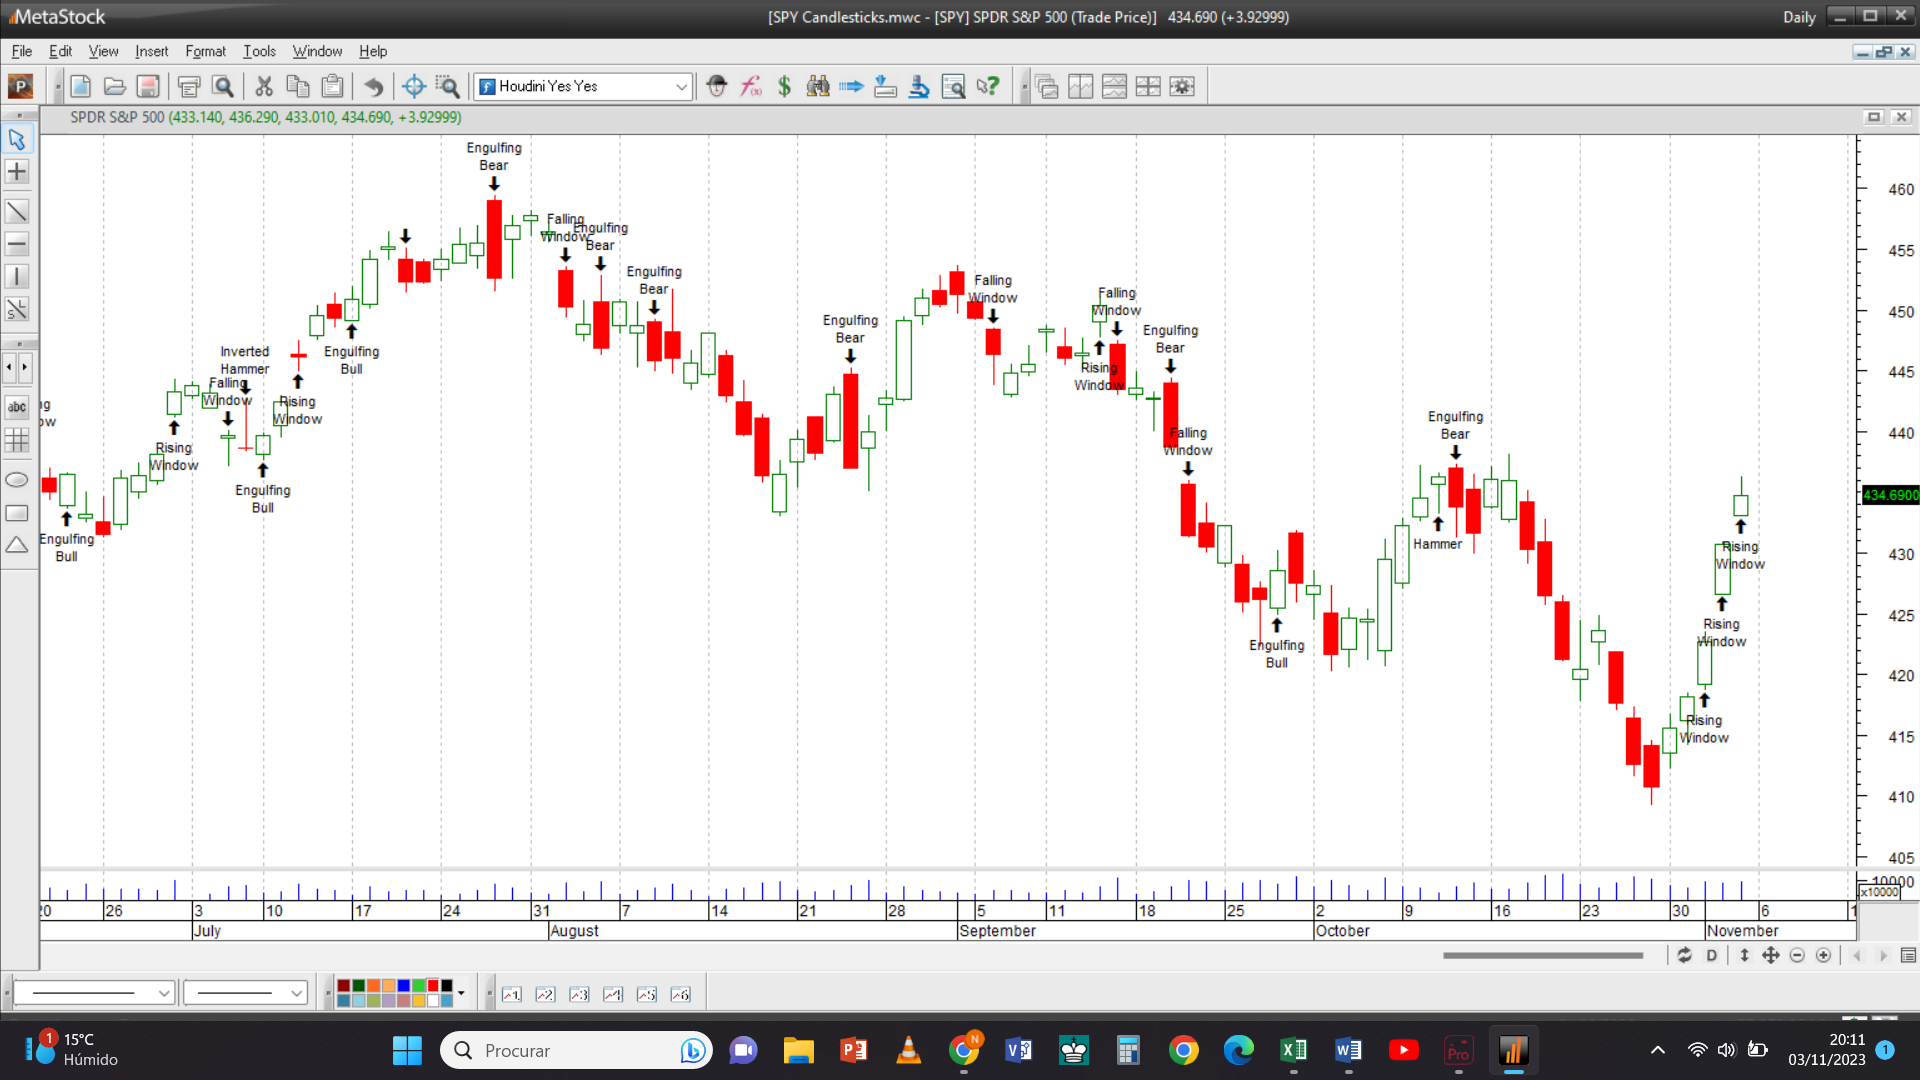Click the Print Preview magnifier icon
1920x1080 pixels.
click(x=223, y=87)
